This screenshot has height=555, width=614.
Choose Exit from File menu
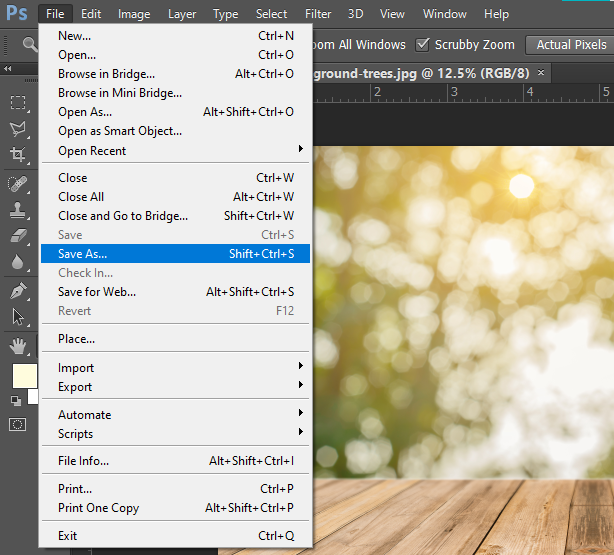coord(175,536)
